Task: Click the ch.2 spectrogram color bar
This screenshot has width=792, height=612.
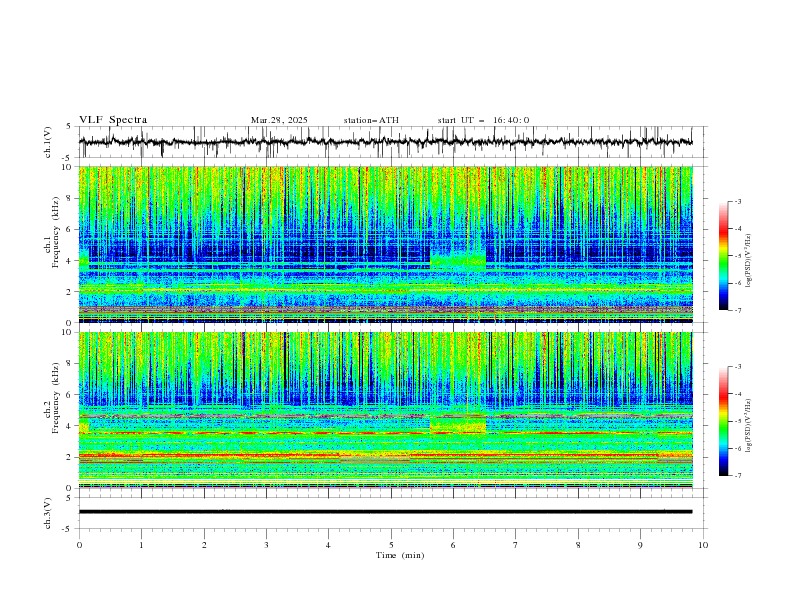Action: click(x=723, y=421)
